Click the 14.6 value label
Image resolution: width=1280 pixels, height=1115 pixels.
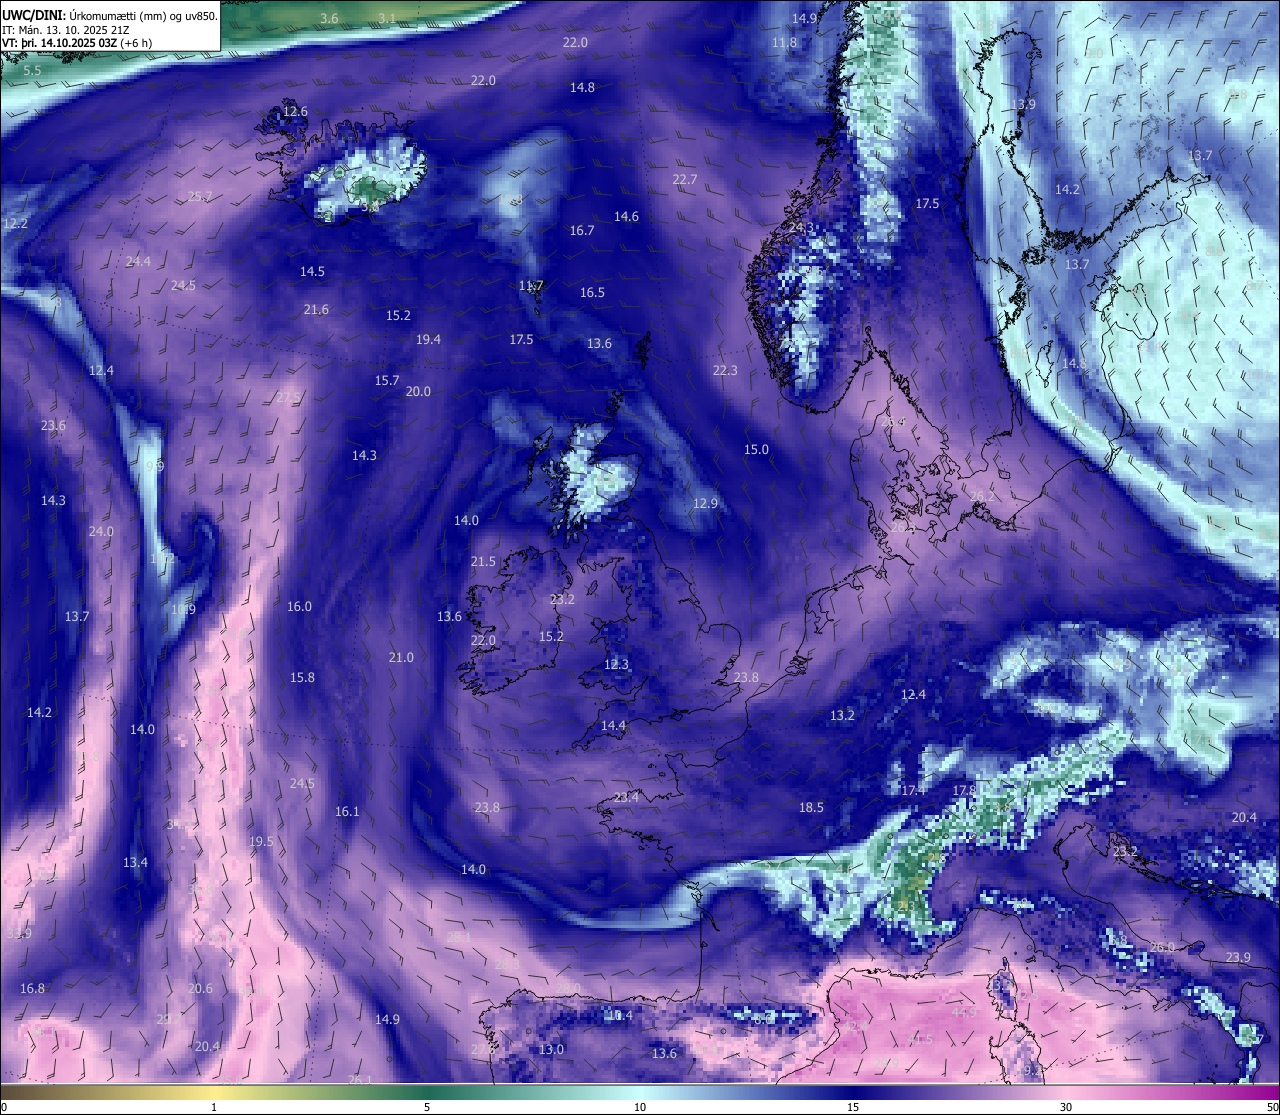626,216
